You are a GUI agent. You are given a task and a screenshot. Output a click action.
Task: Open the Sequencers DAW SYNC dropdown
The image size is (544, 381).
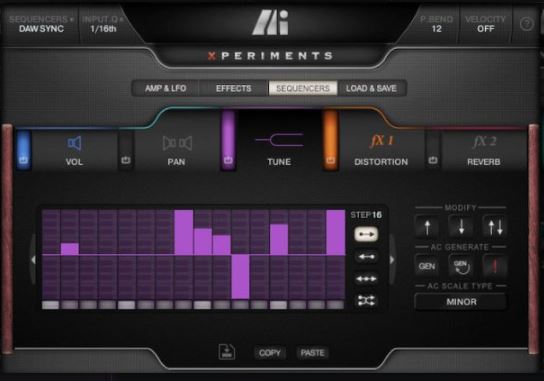pos(41,24)
